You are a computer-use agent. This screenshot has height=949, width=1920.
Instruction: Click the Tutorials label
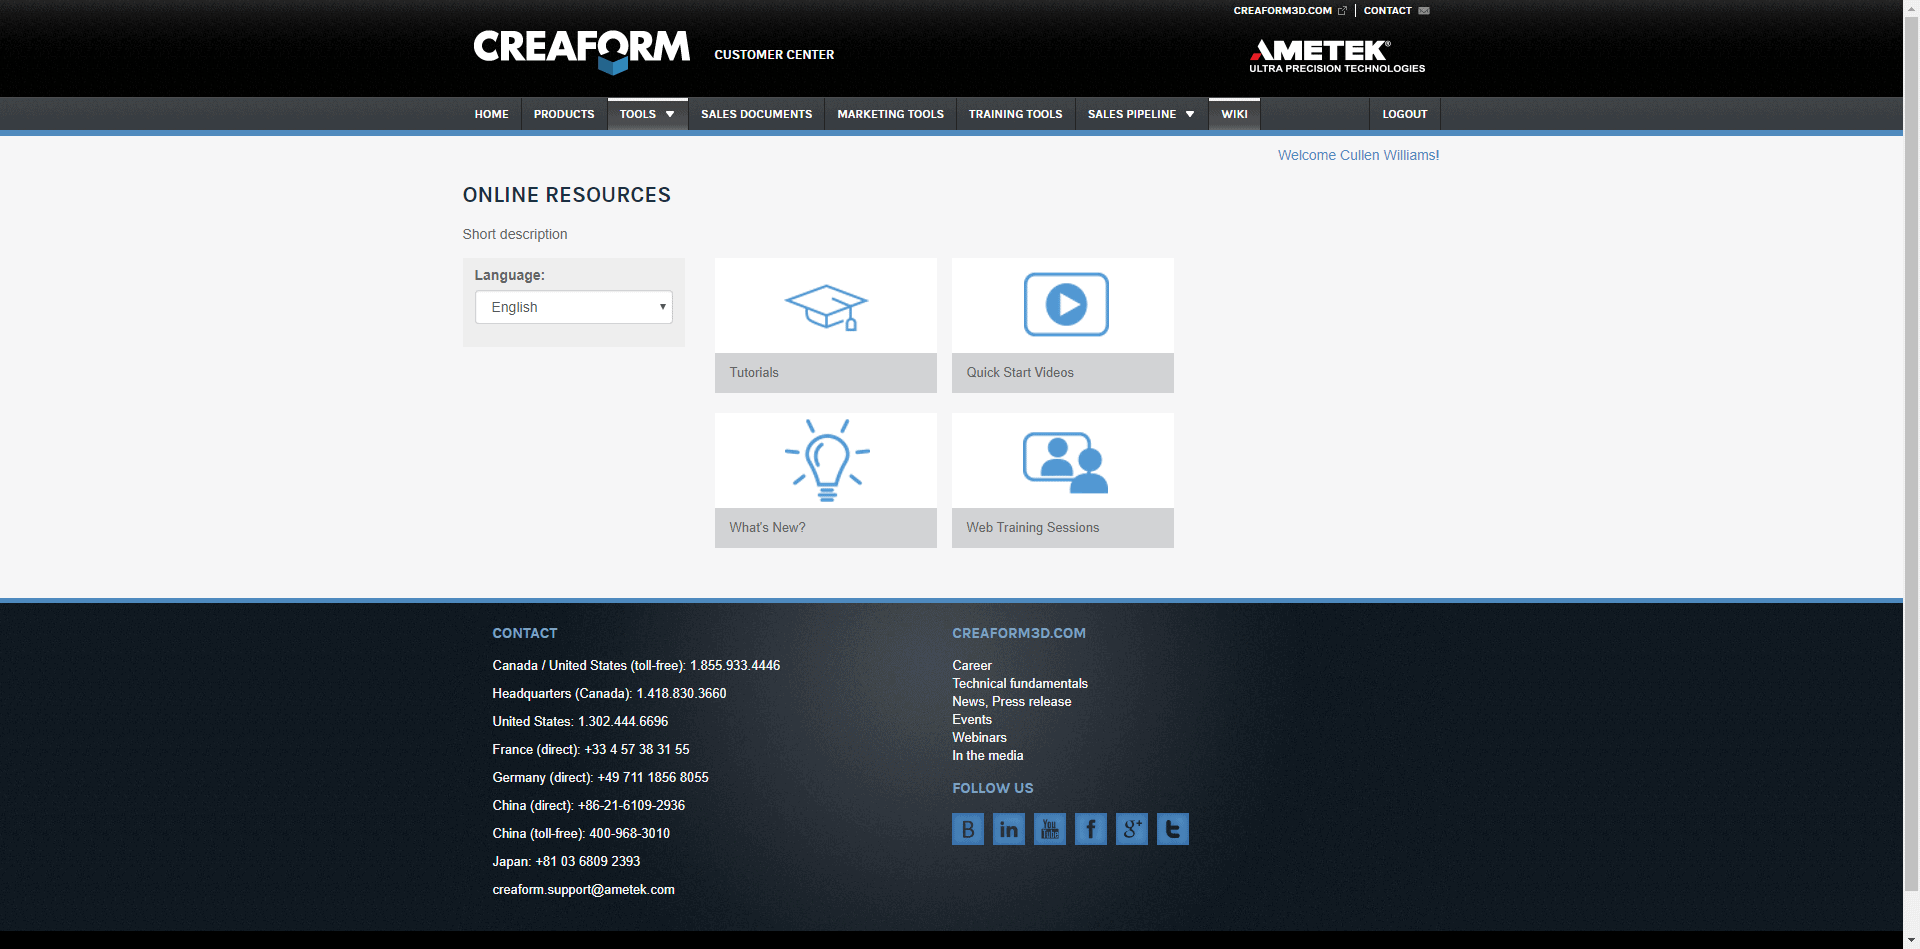tap(754, 372)
